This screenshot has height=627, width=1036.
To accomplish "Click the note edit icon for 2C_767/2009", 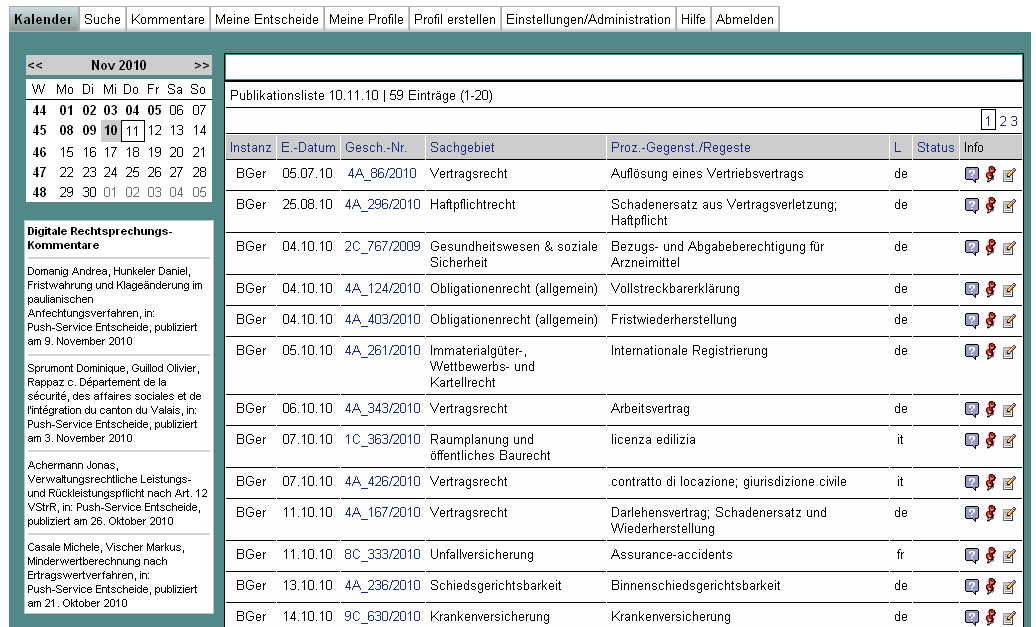I will tap(1009, 247).
